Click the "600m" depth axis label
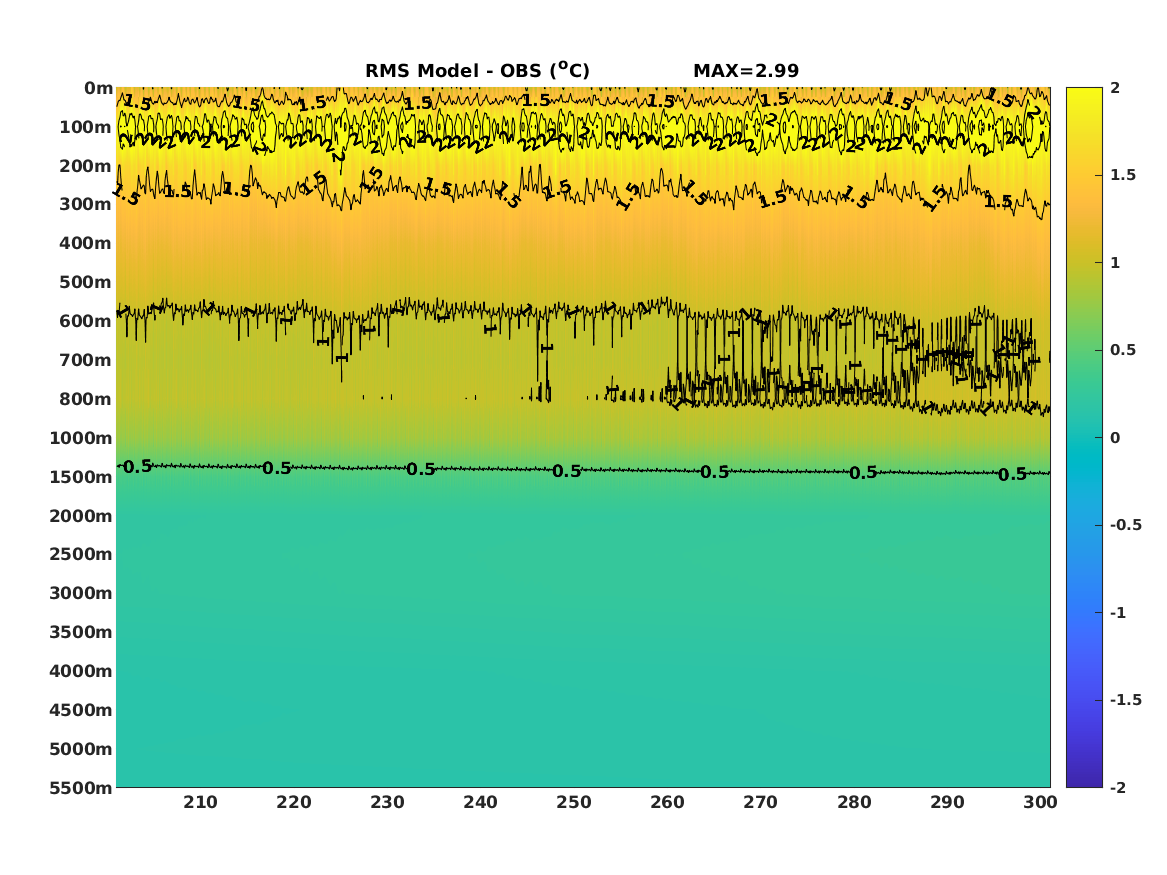The width and height of the screenshot is (1167, 875). 86,321
